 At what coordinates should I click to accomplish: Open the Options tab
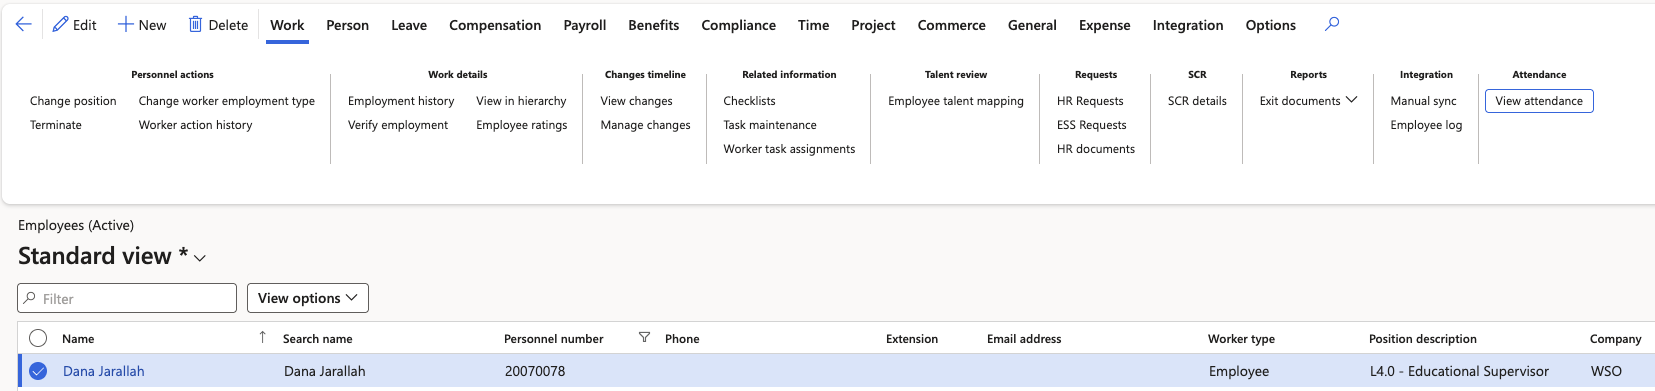tap(1271, 25)
